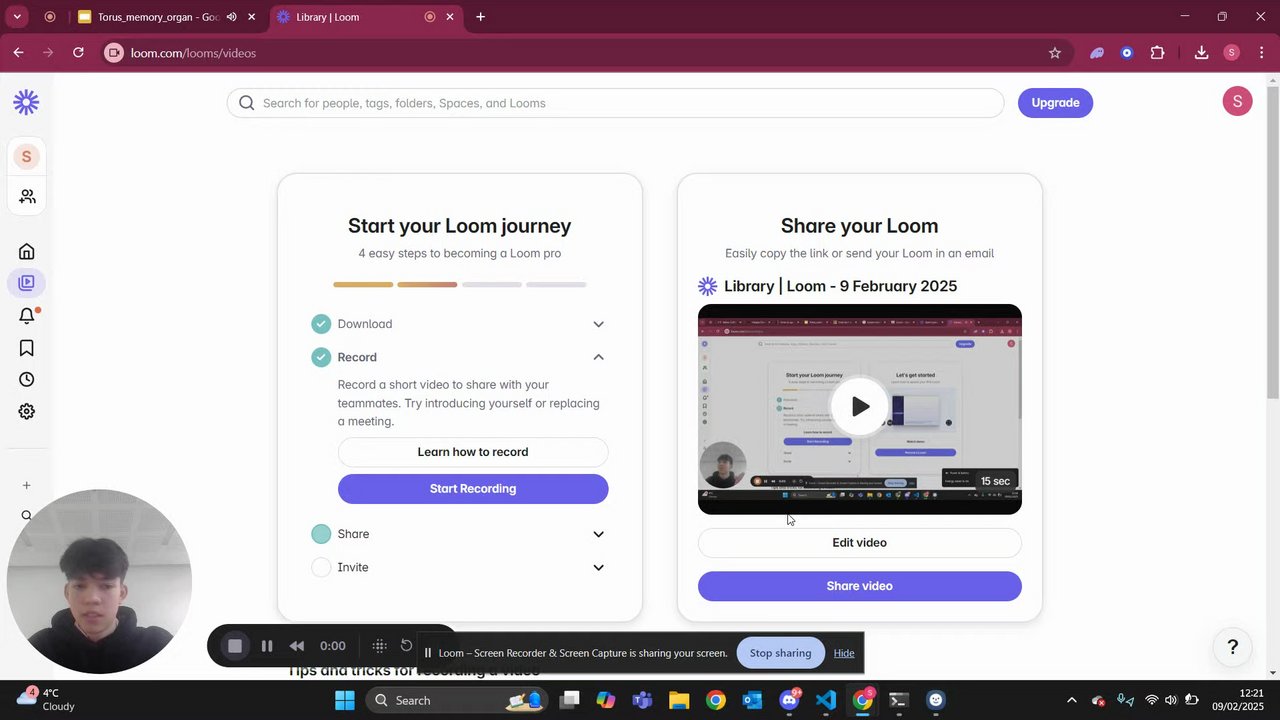Toggle the Record step checkmark
Screen dimensions: 1280x720
coord(321,357)
